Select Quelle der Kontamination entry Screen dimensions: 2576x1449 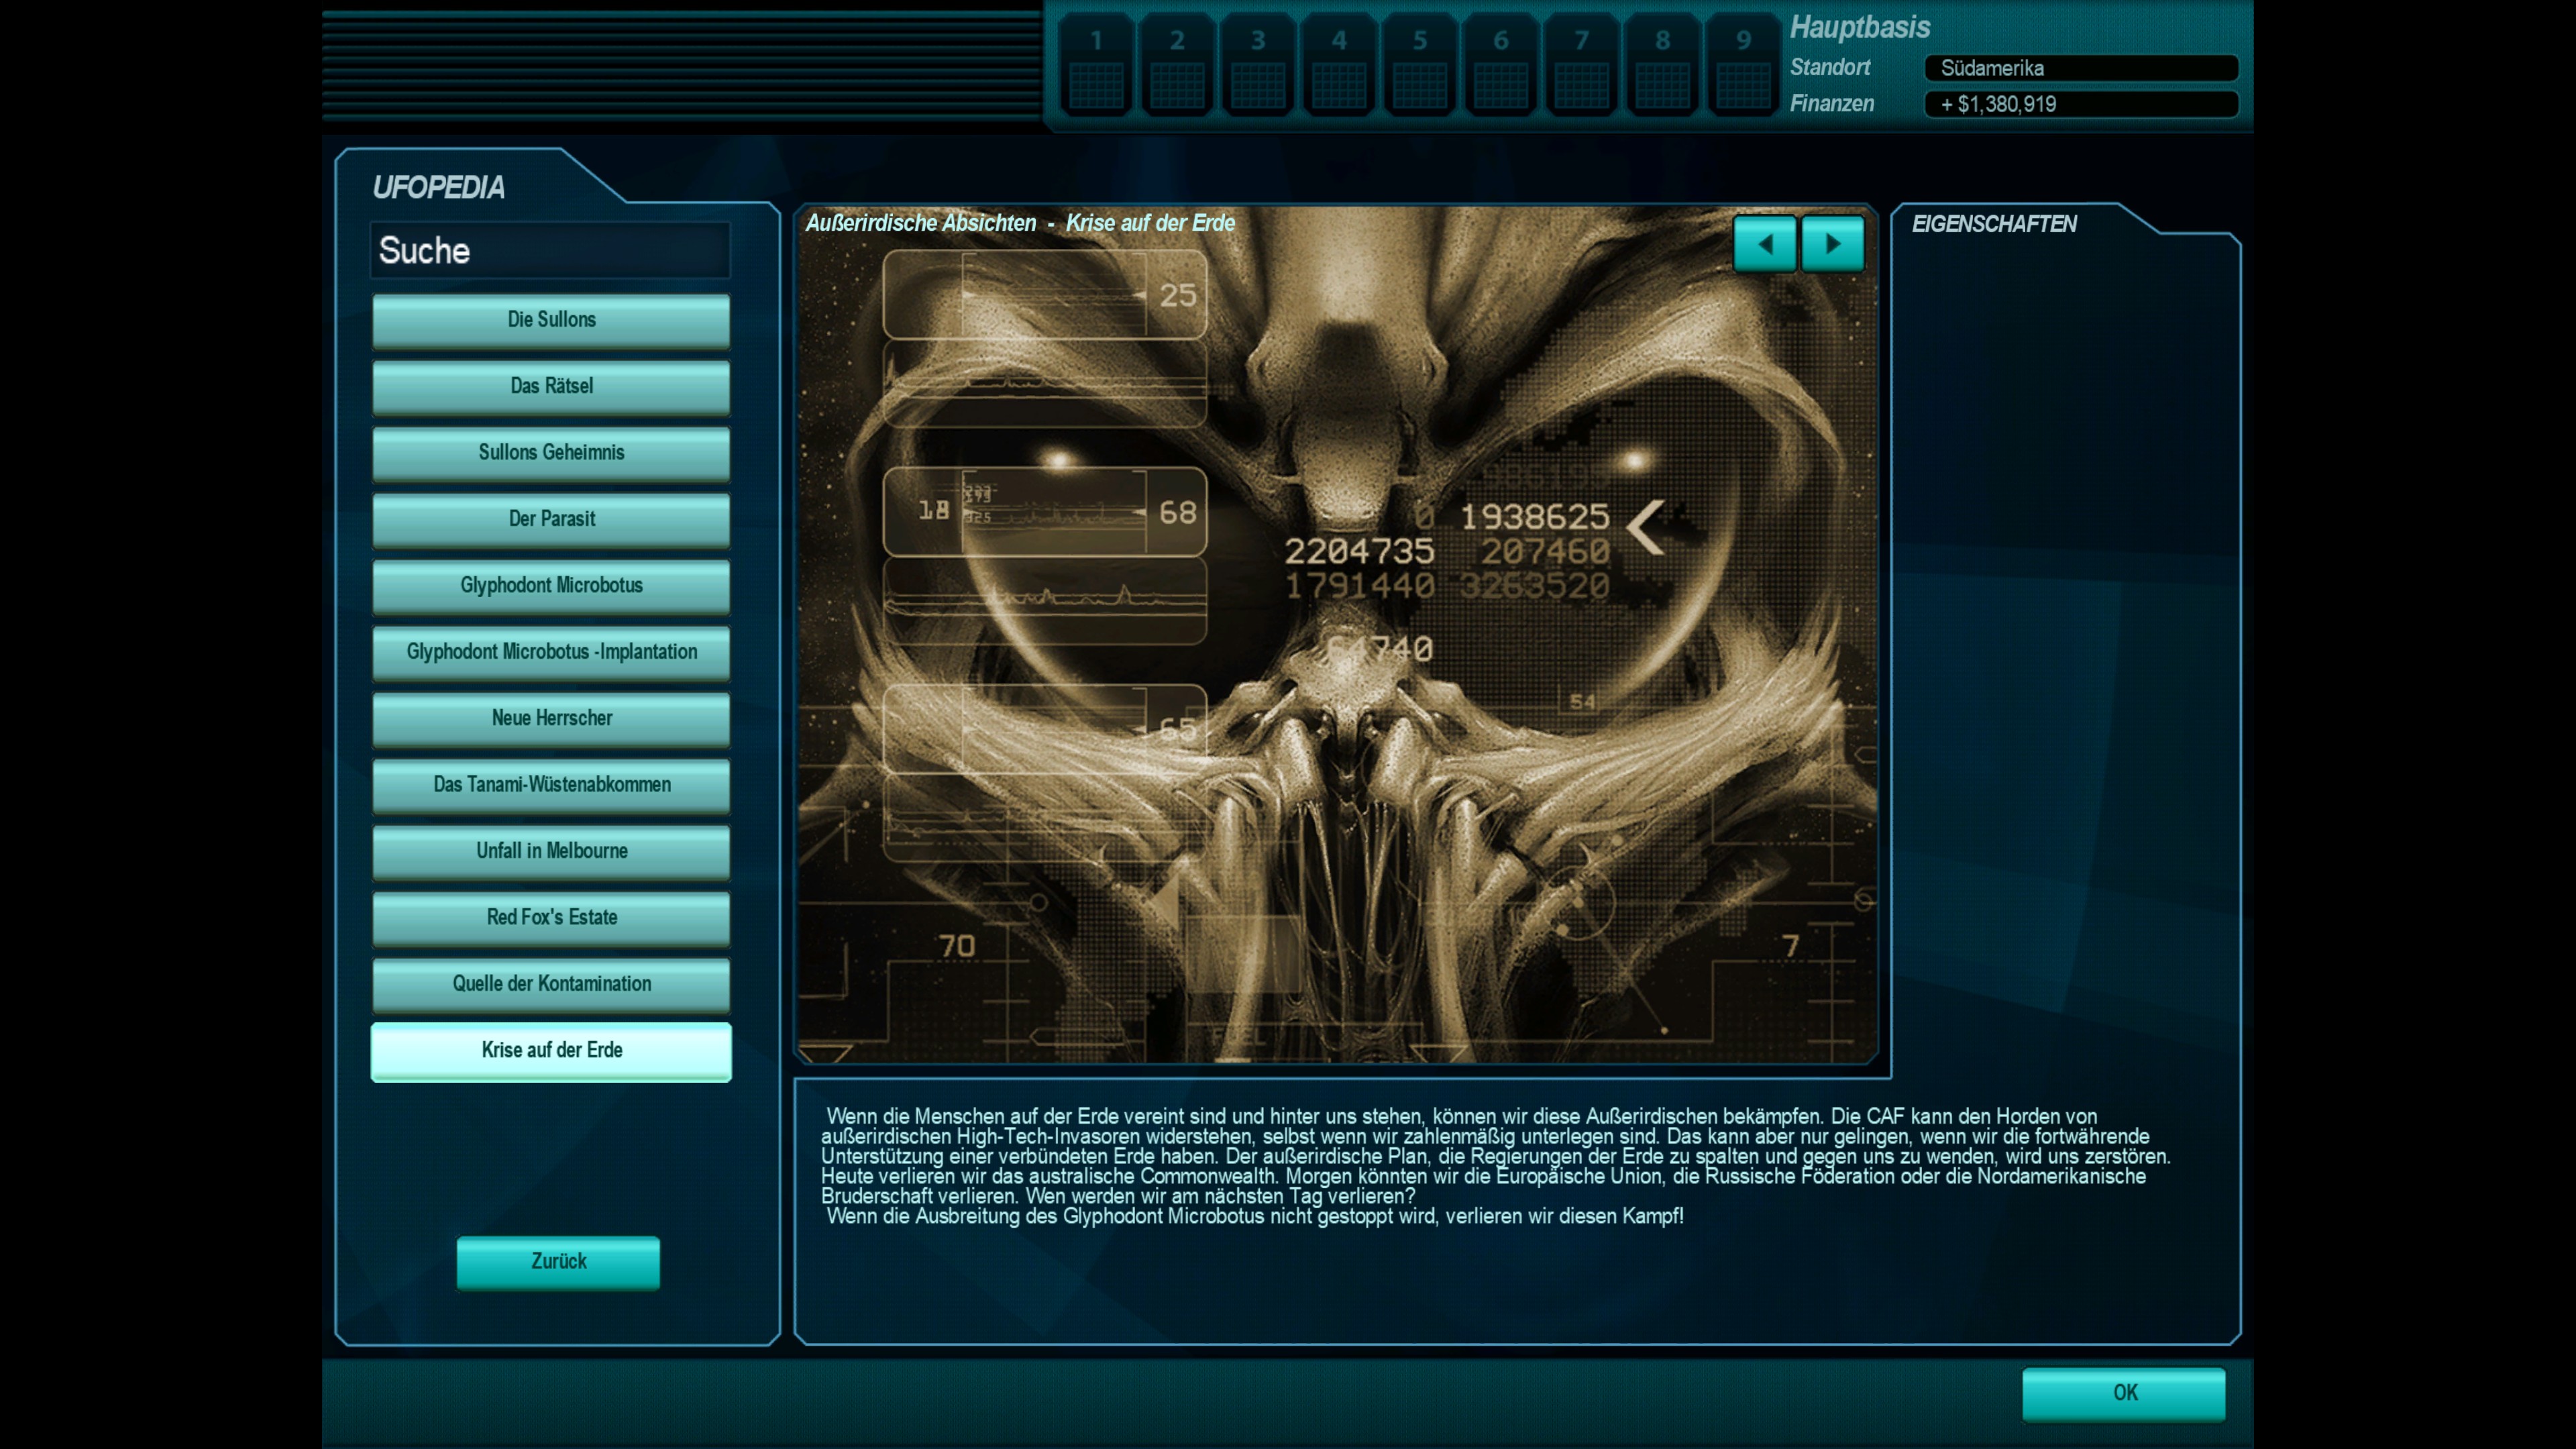551,984
